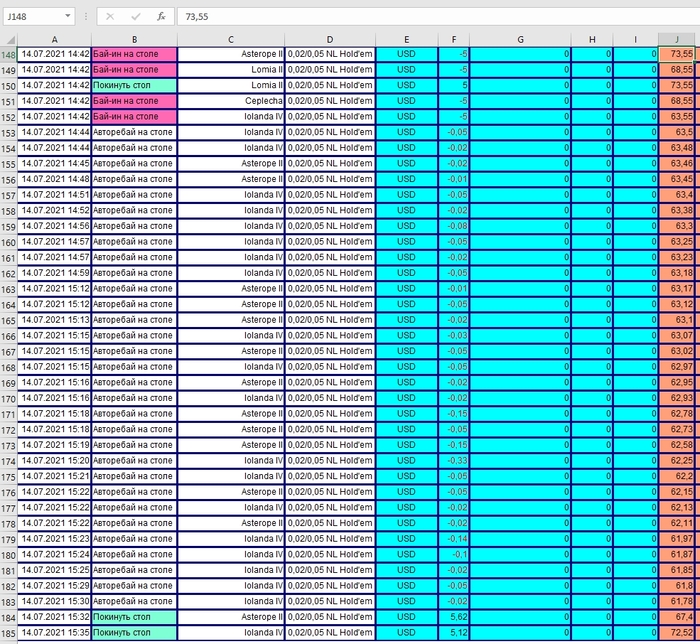The width and height of the screenshot is (700, 644).
Task: Select column J header
Action: click(676, 40)
